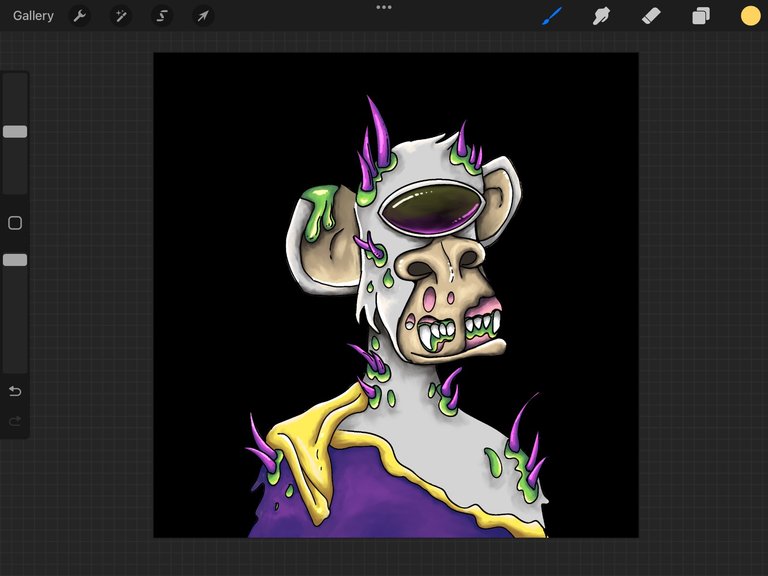This screenshot has width=768, height=576.
Task: Activate the Selection tool
Action: tap(162, 16)
